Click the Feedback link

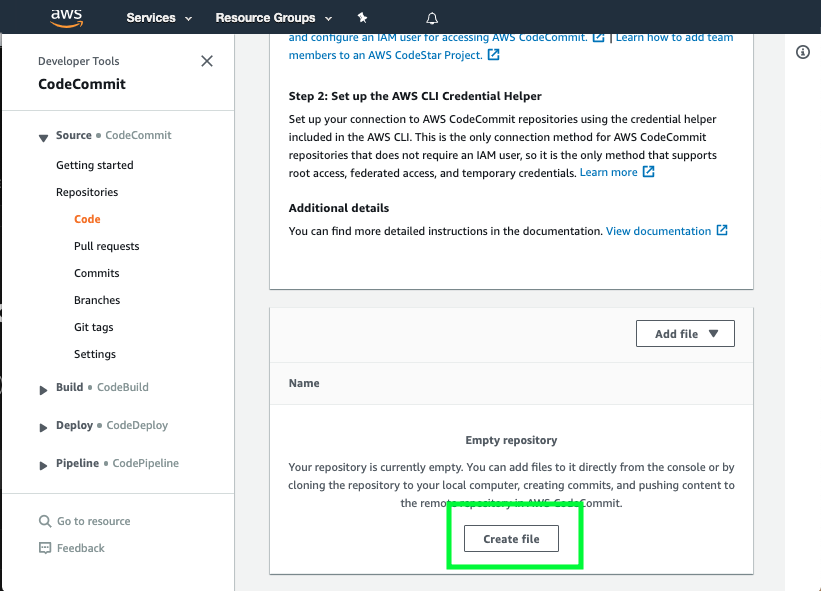coord(81,548)
